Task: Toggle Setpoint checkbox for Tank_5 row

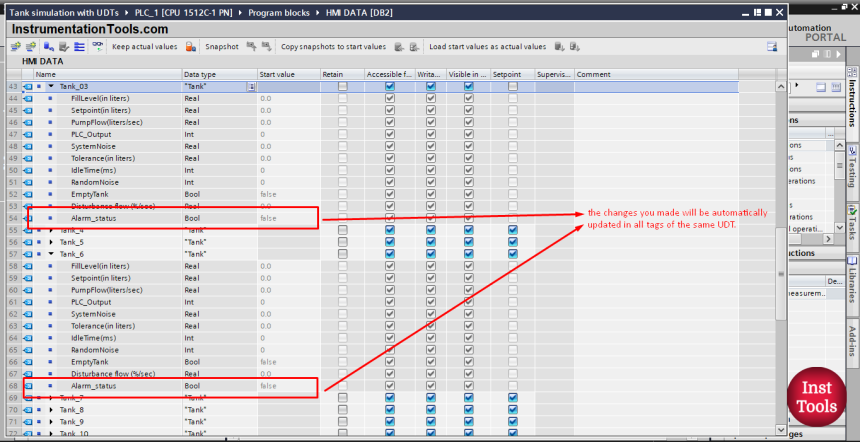Action: [513, 242]
